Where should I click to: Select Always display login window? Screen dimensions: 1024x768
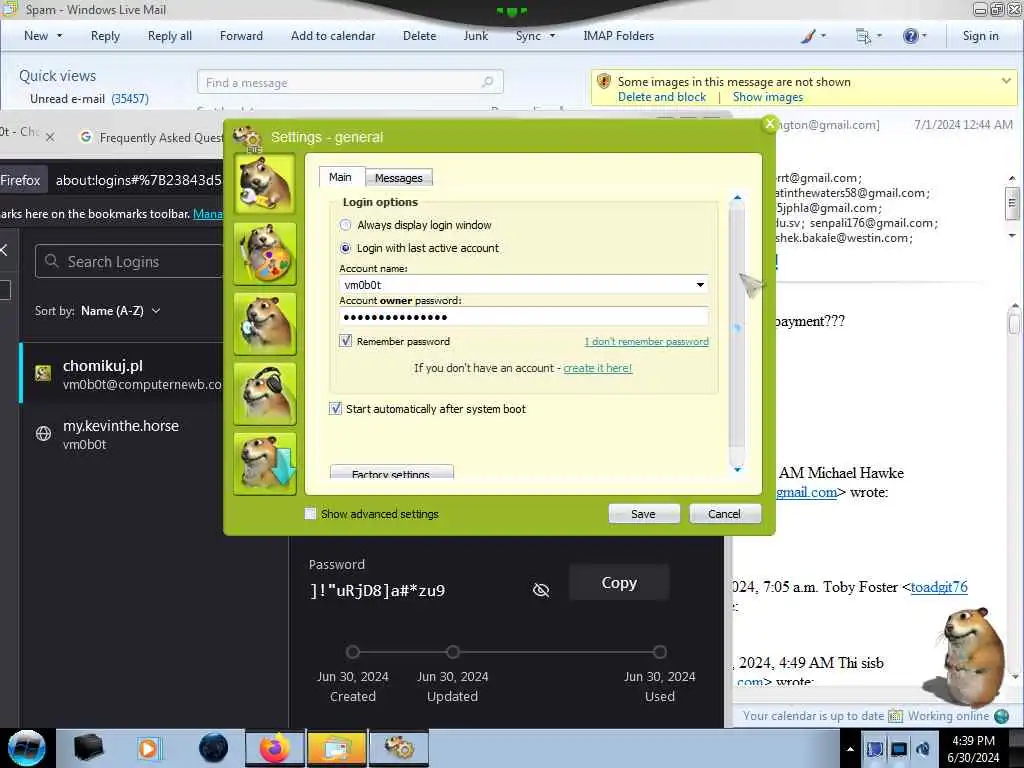[345, 225]
